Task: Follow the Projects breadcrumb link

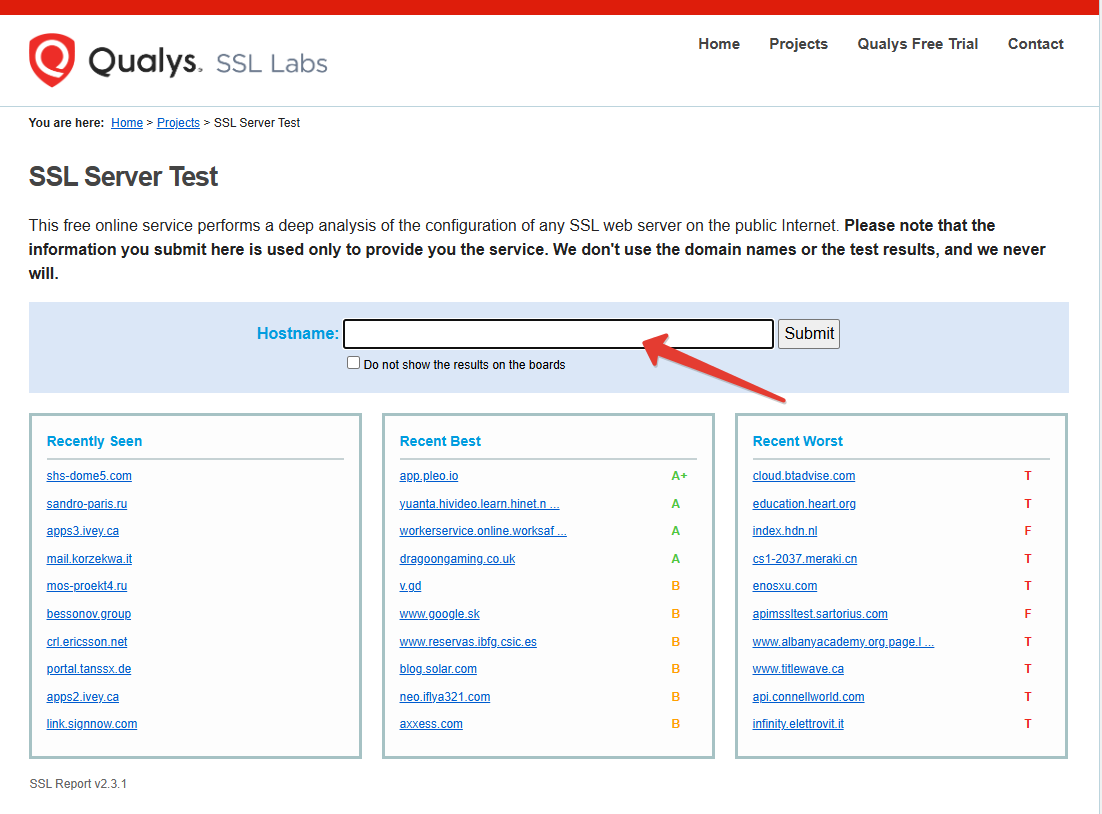Action: point(178,122)
